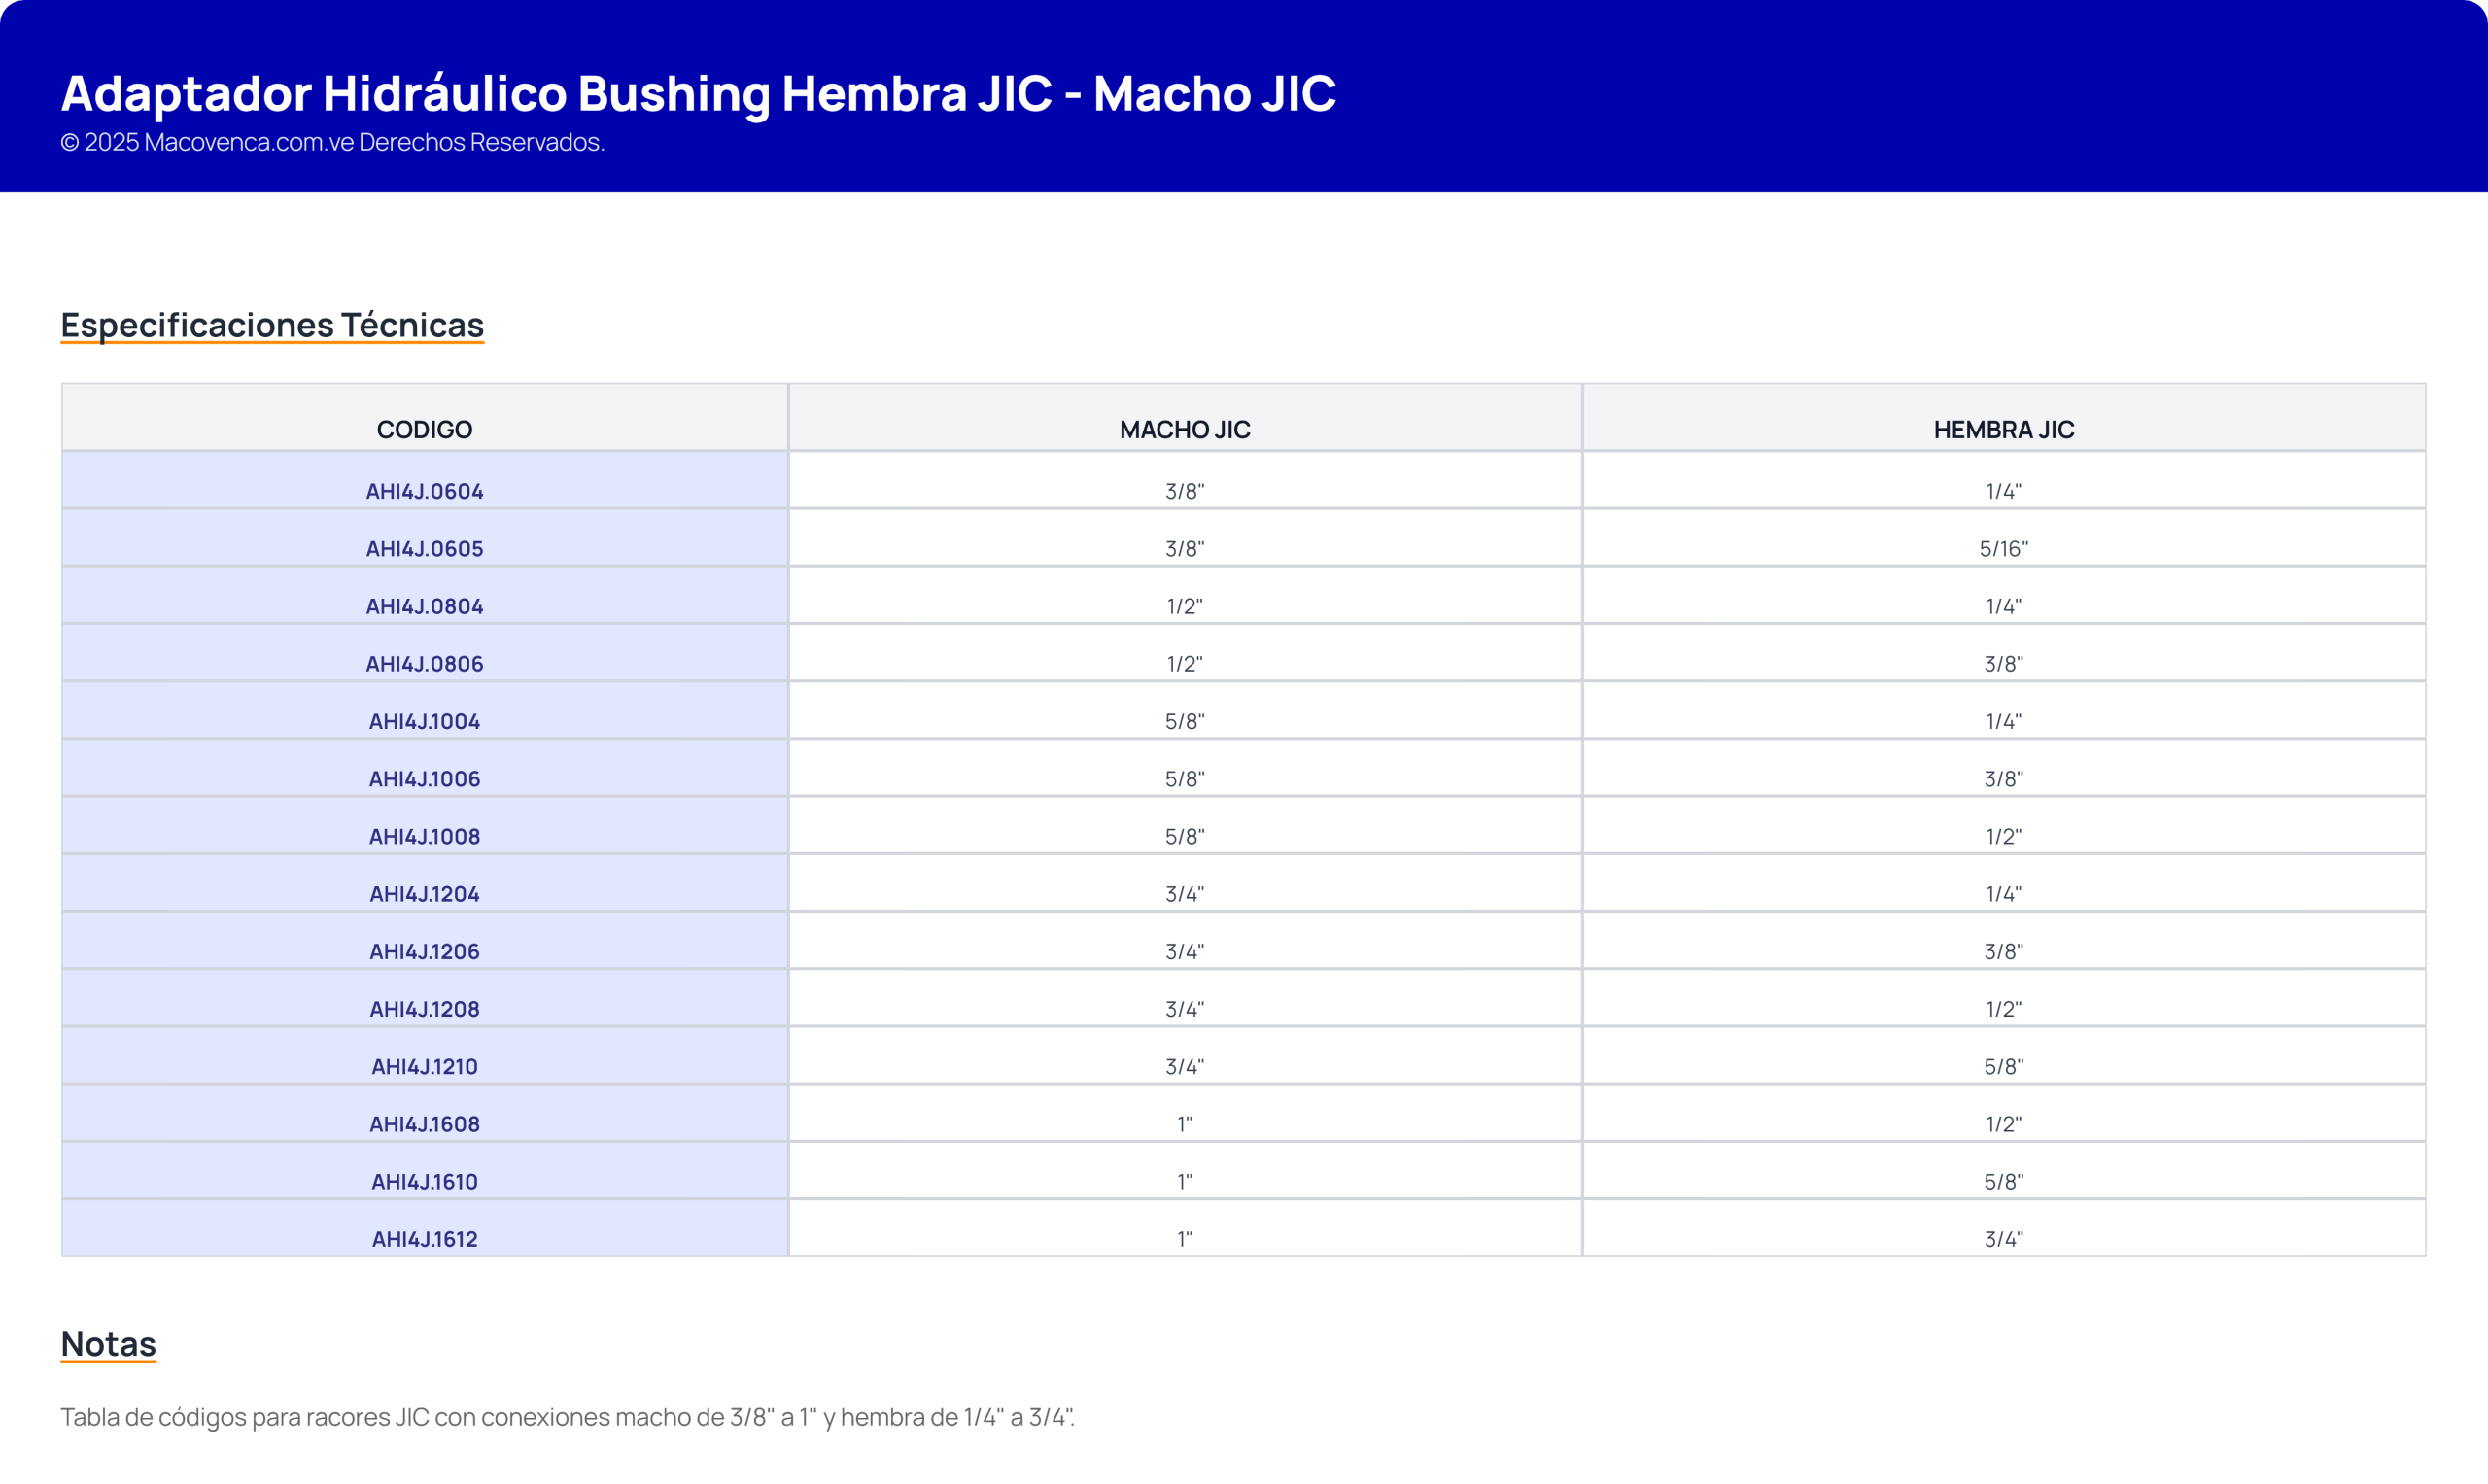Choose the AHI4J.1210 code cell

424,1066
